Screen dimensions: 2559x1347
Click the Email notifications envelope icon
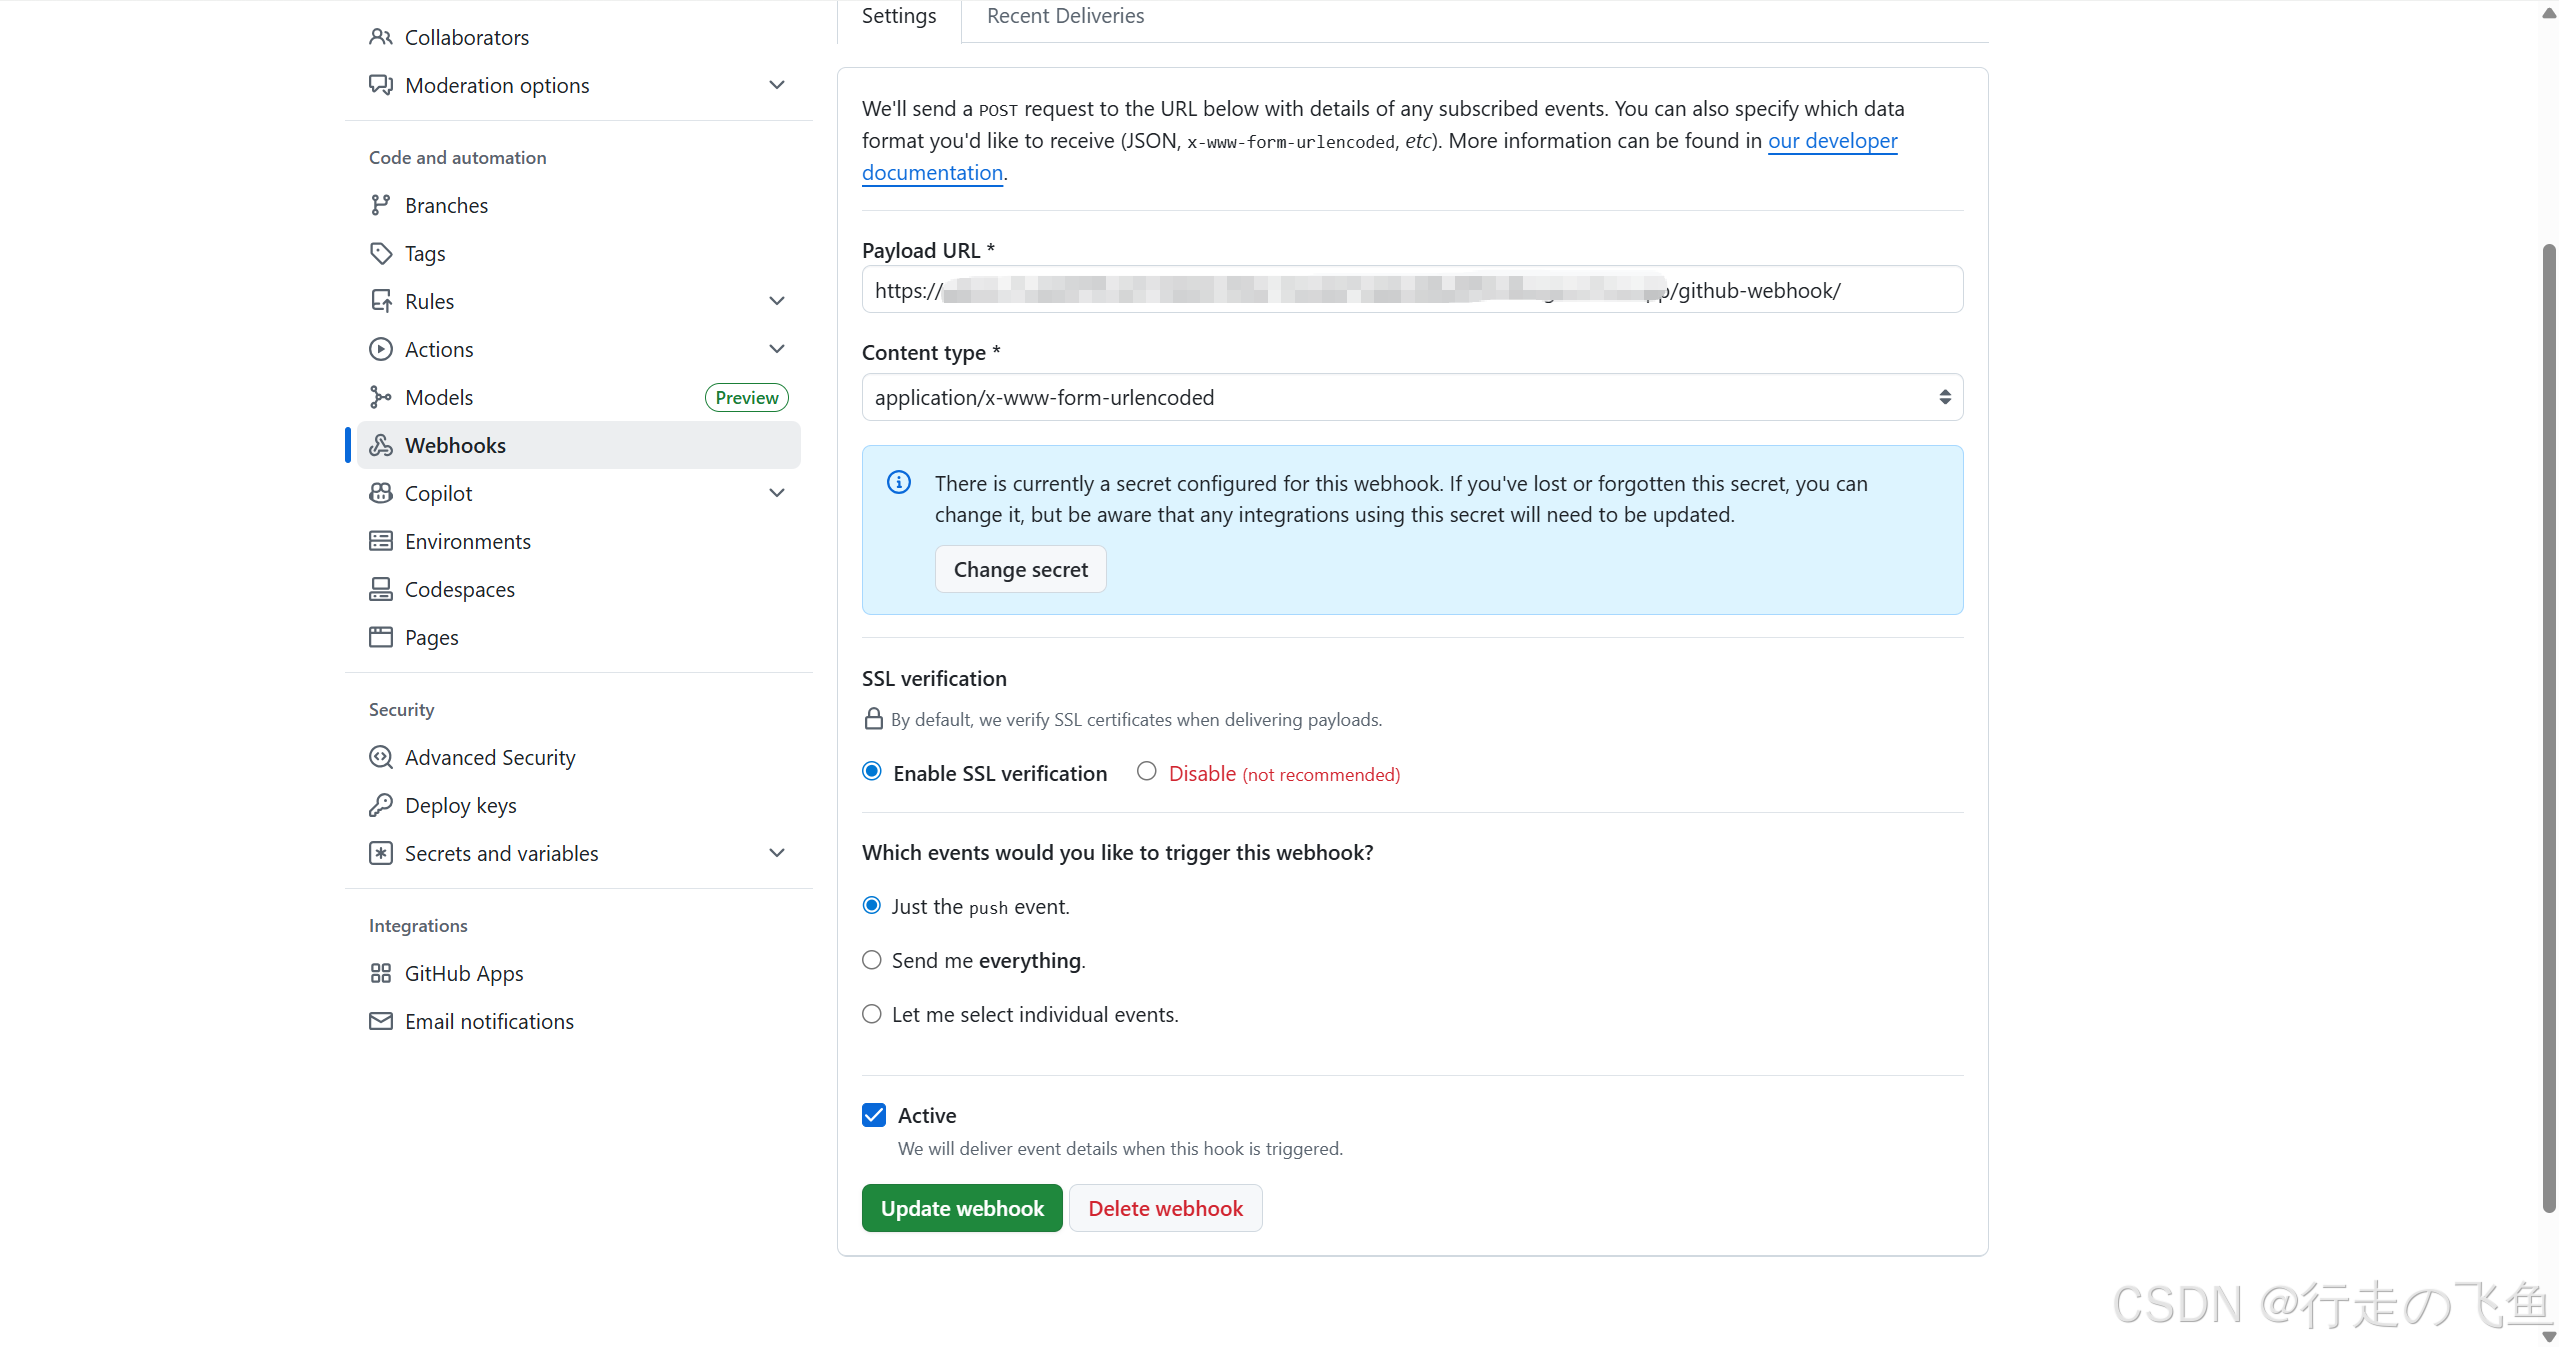(x=380, y=1021)
